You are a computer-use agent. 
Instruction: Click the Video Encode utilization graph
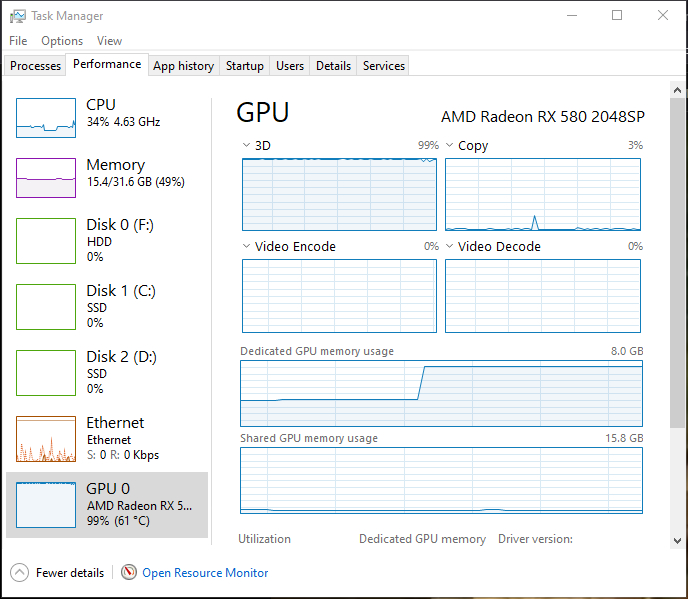(339, 296)
